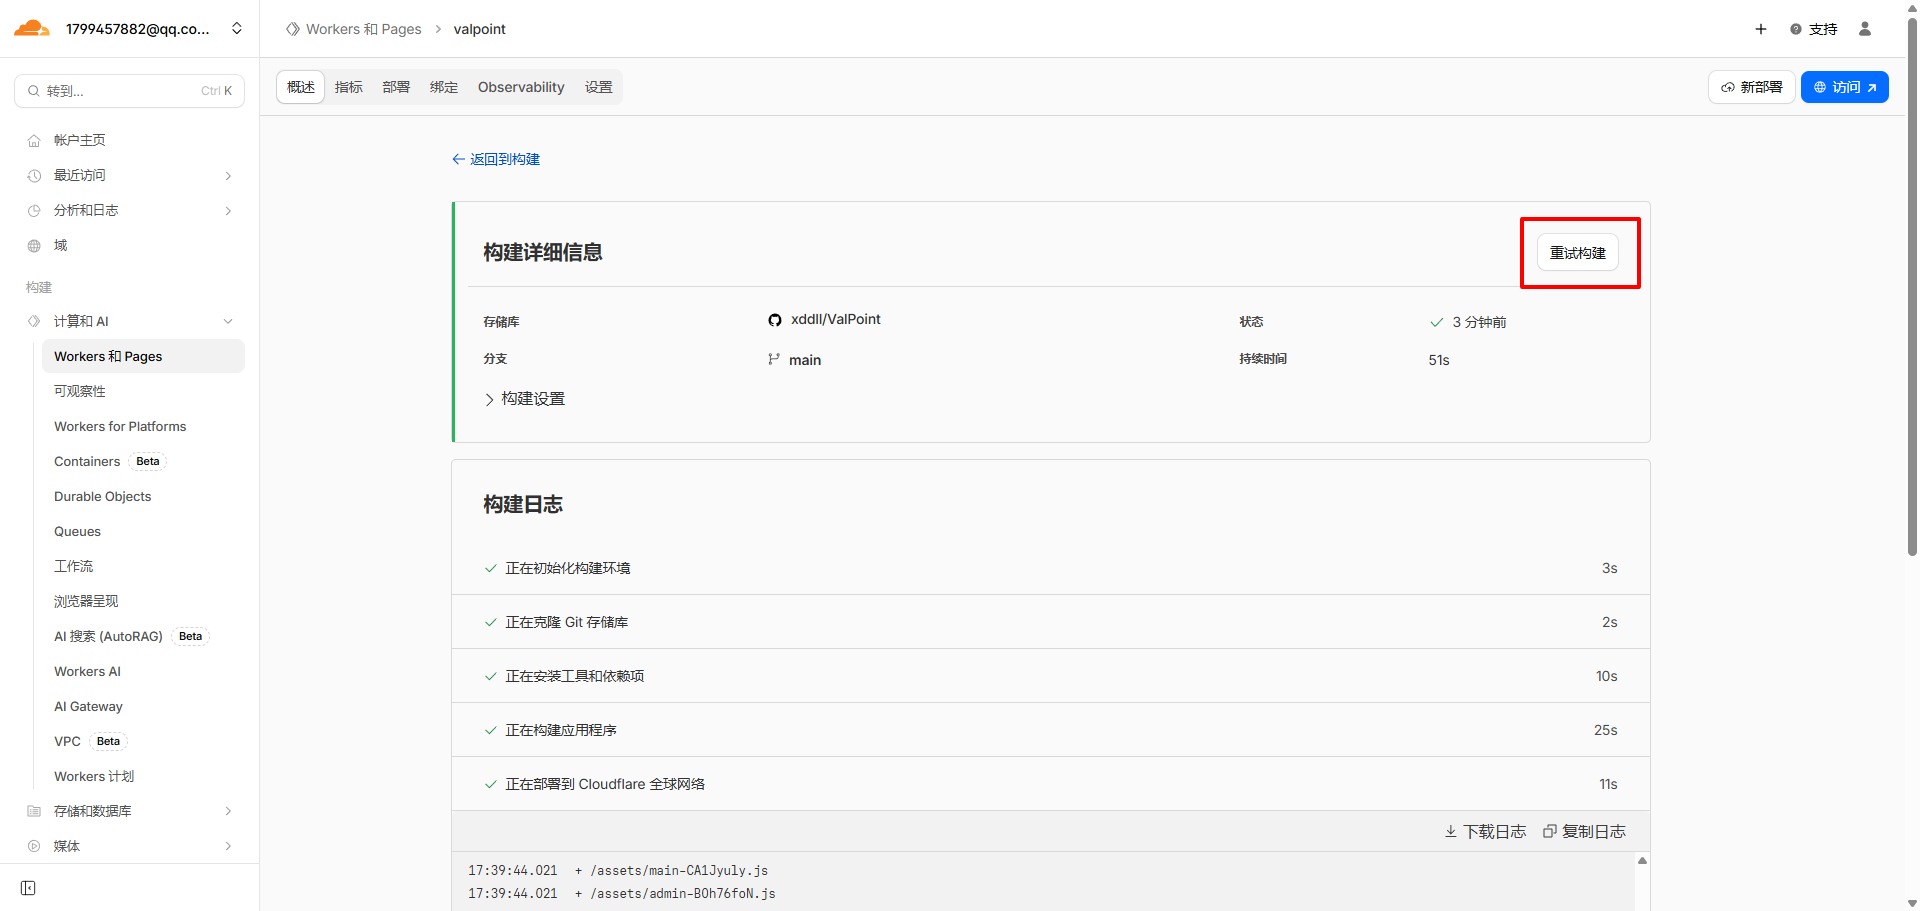1920x911 pixels.
Task: Expand the 最近访问 sidebar section
Action: point(130,175)
